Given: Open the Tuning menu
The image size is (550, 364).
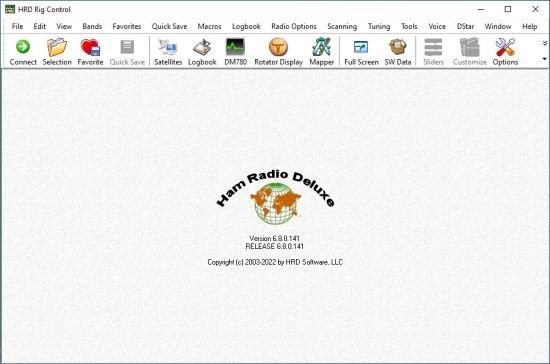Looking at the screenshot, I should (x=379, y=26).
